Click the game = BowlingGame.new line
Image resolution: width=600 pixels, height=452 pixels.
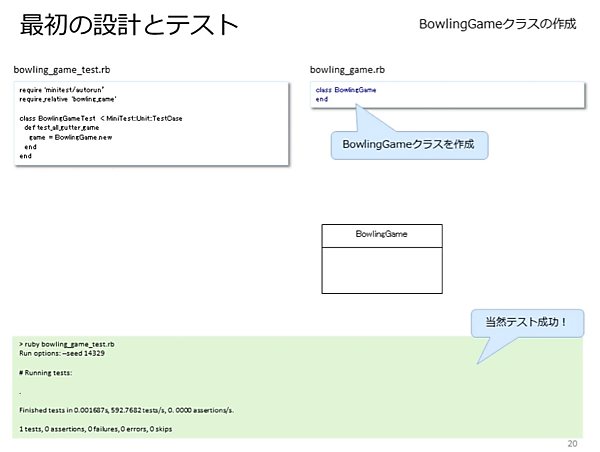70,137
